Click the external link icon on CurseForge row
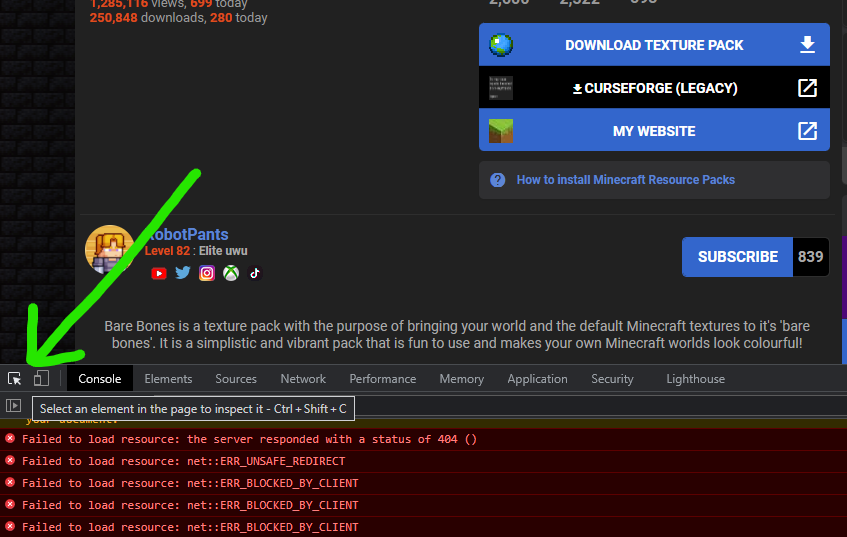 (807, 88)
